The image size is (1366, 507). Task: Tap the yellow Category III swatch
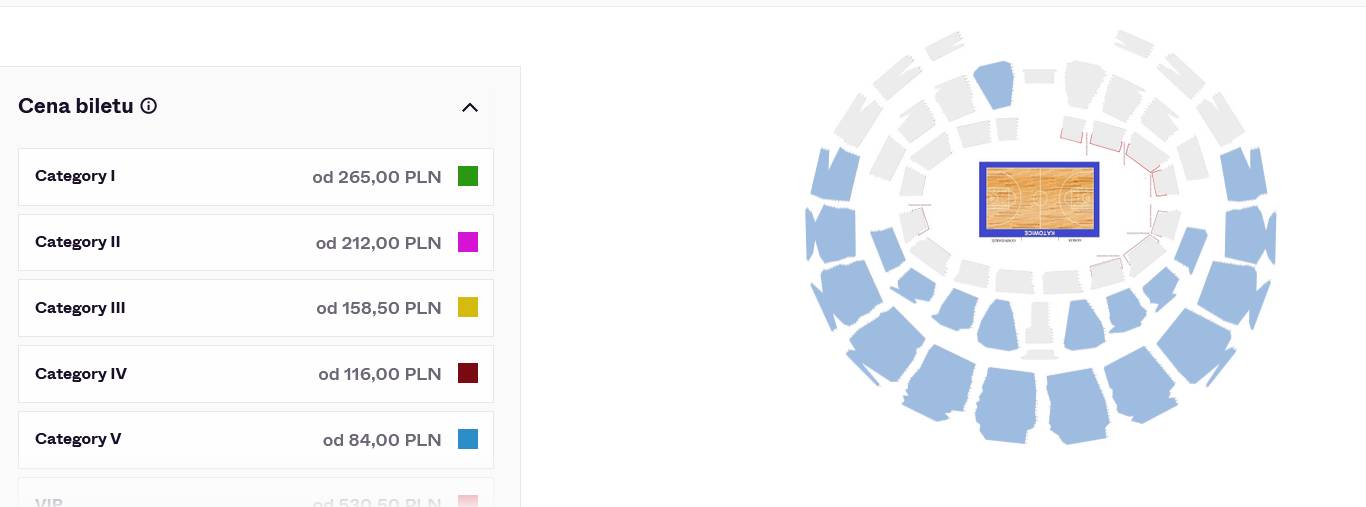point(468,308)
